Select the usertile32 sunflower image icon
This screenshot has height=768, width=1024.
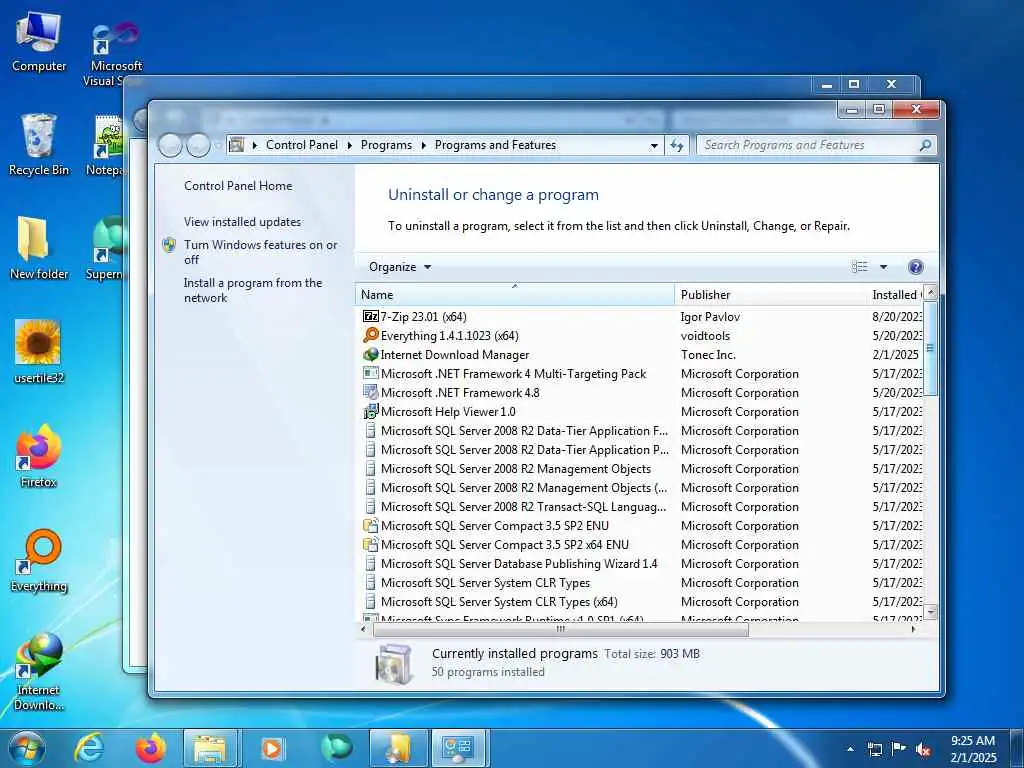pyautogui.click(x=39, y=351)
